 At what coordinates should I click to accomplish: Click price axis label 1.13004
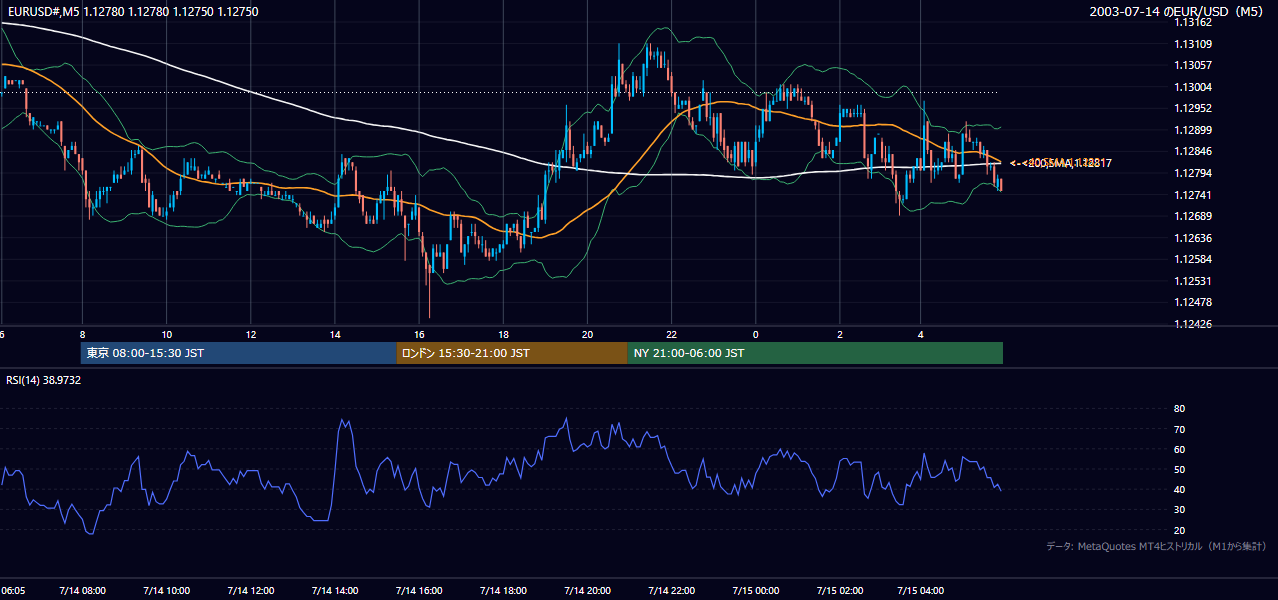coord(1194,87)
